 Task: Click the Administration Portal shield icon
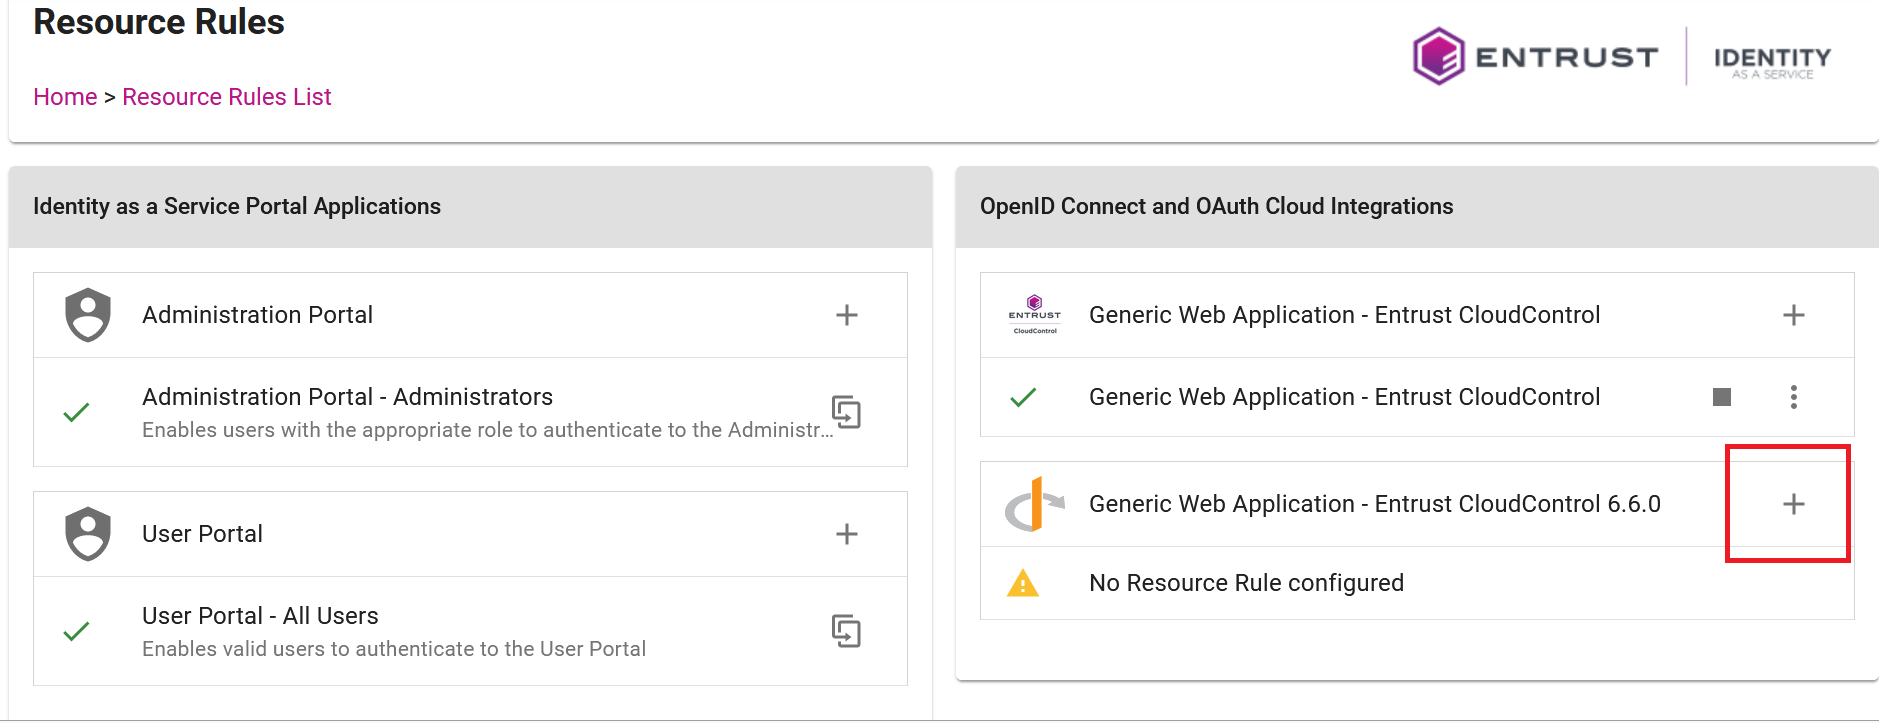click(x=88, y=315)
